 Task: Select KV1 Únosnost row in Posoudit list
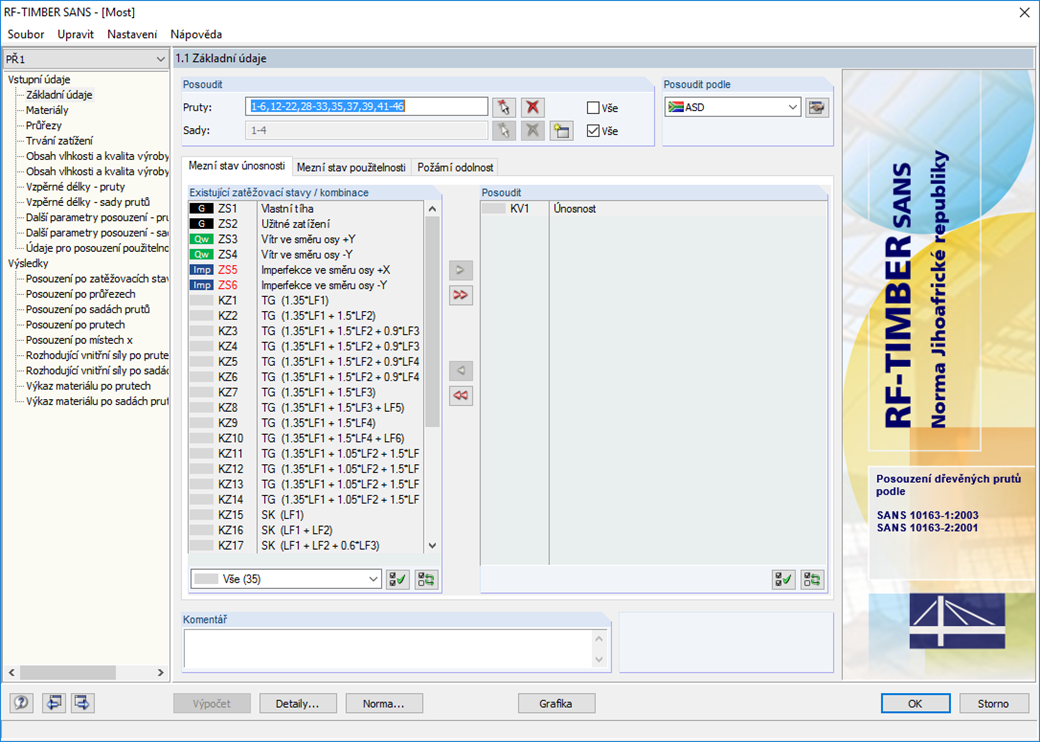[654, 209]
